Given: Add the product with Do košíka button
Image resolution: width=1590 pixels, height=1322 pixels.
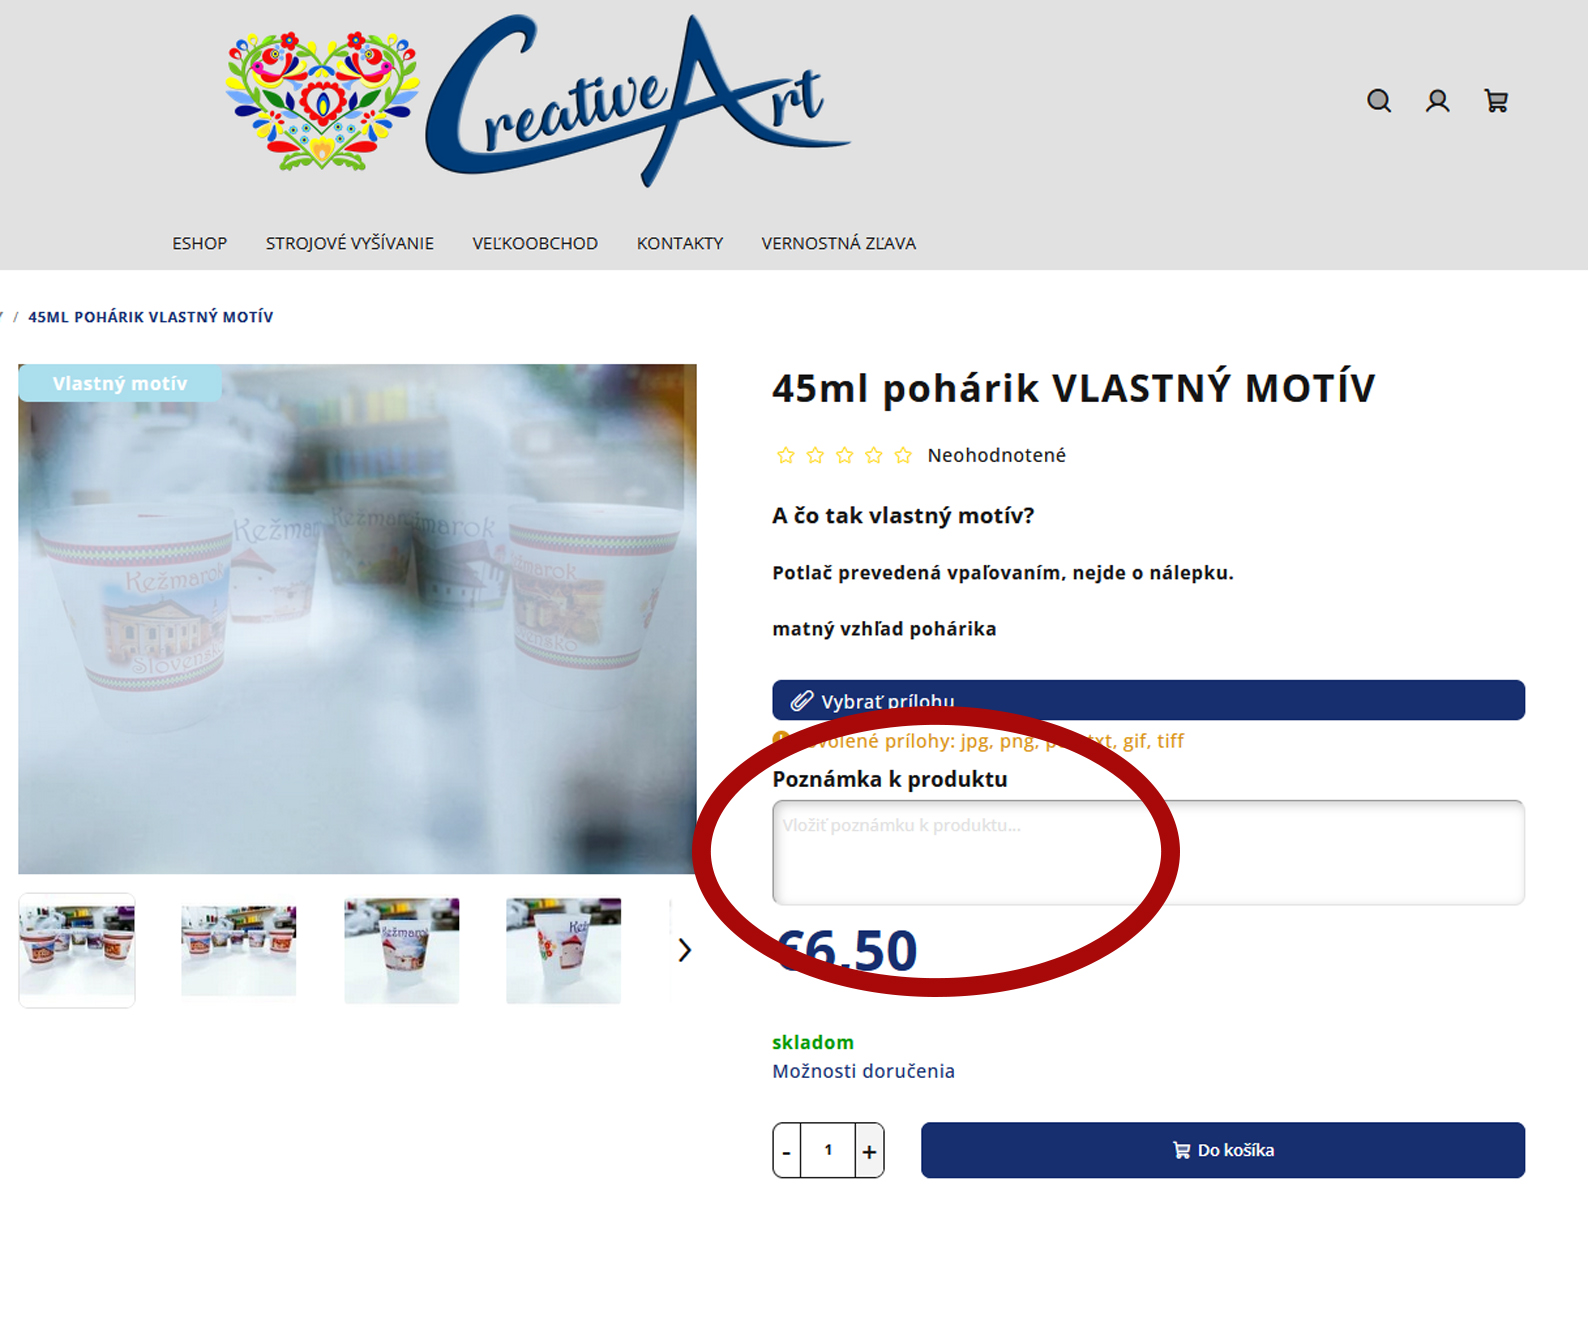Looking at the screenshot, I should coord(1223,1150).
